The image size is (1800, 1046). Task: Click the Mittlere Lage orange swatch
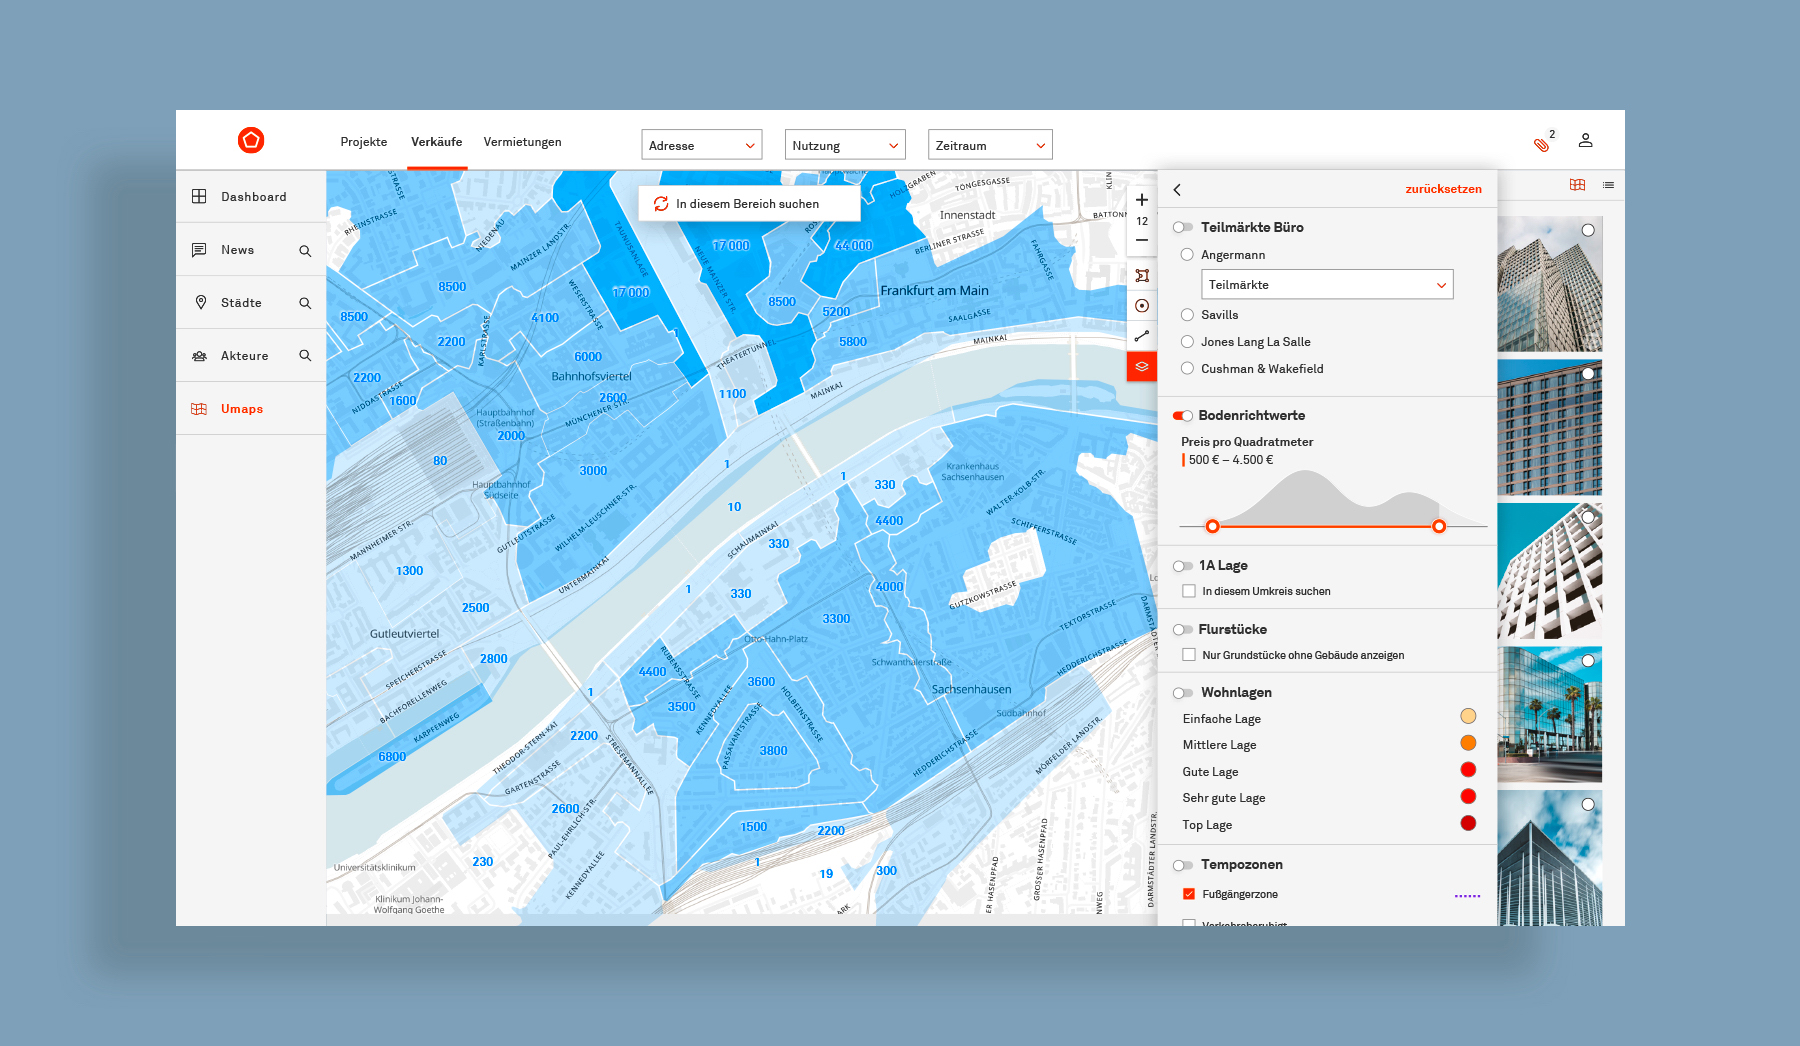coord(1468,743)
